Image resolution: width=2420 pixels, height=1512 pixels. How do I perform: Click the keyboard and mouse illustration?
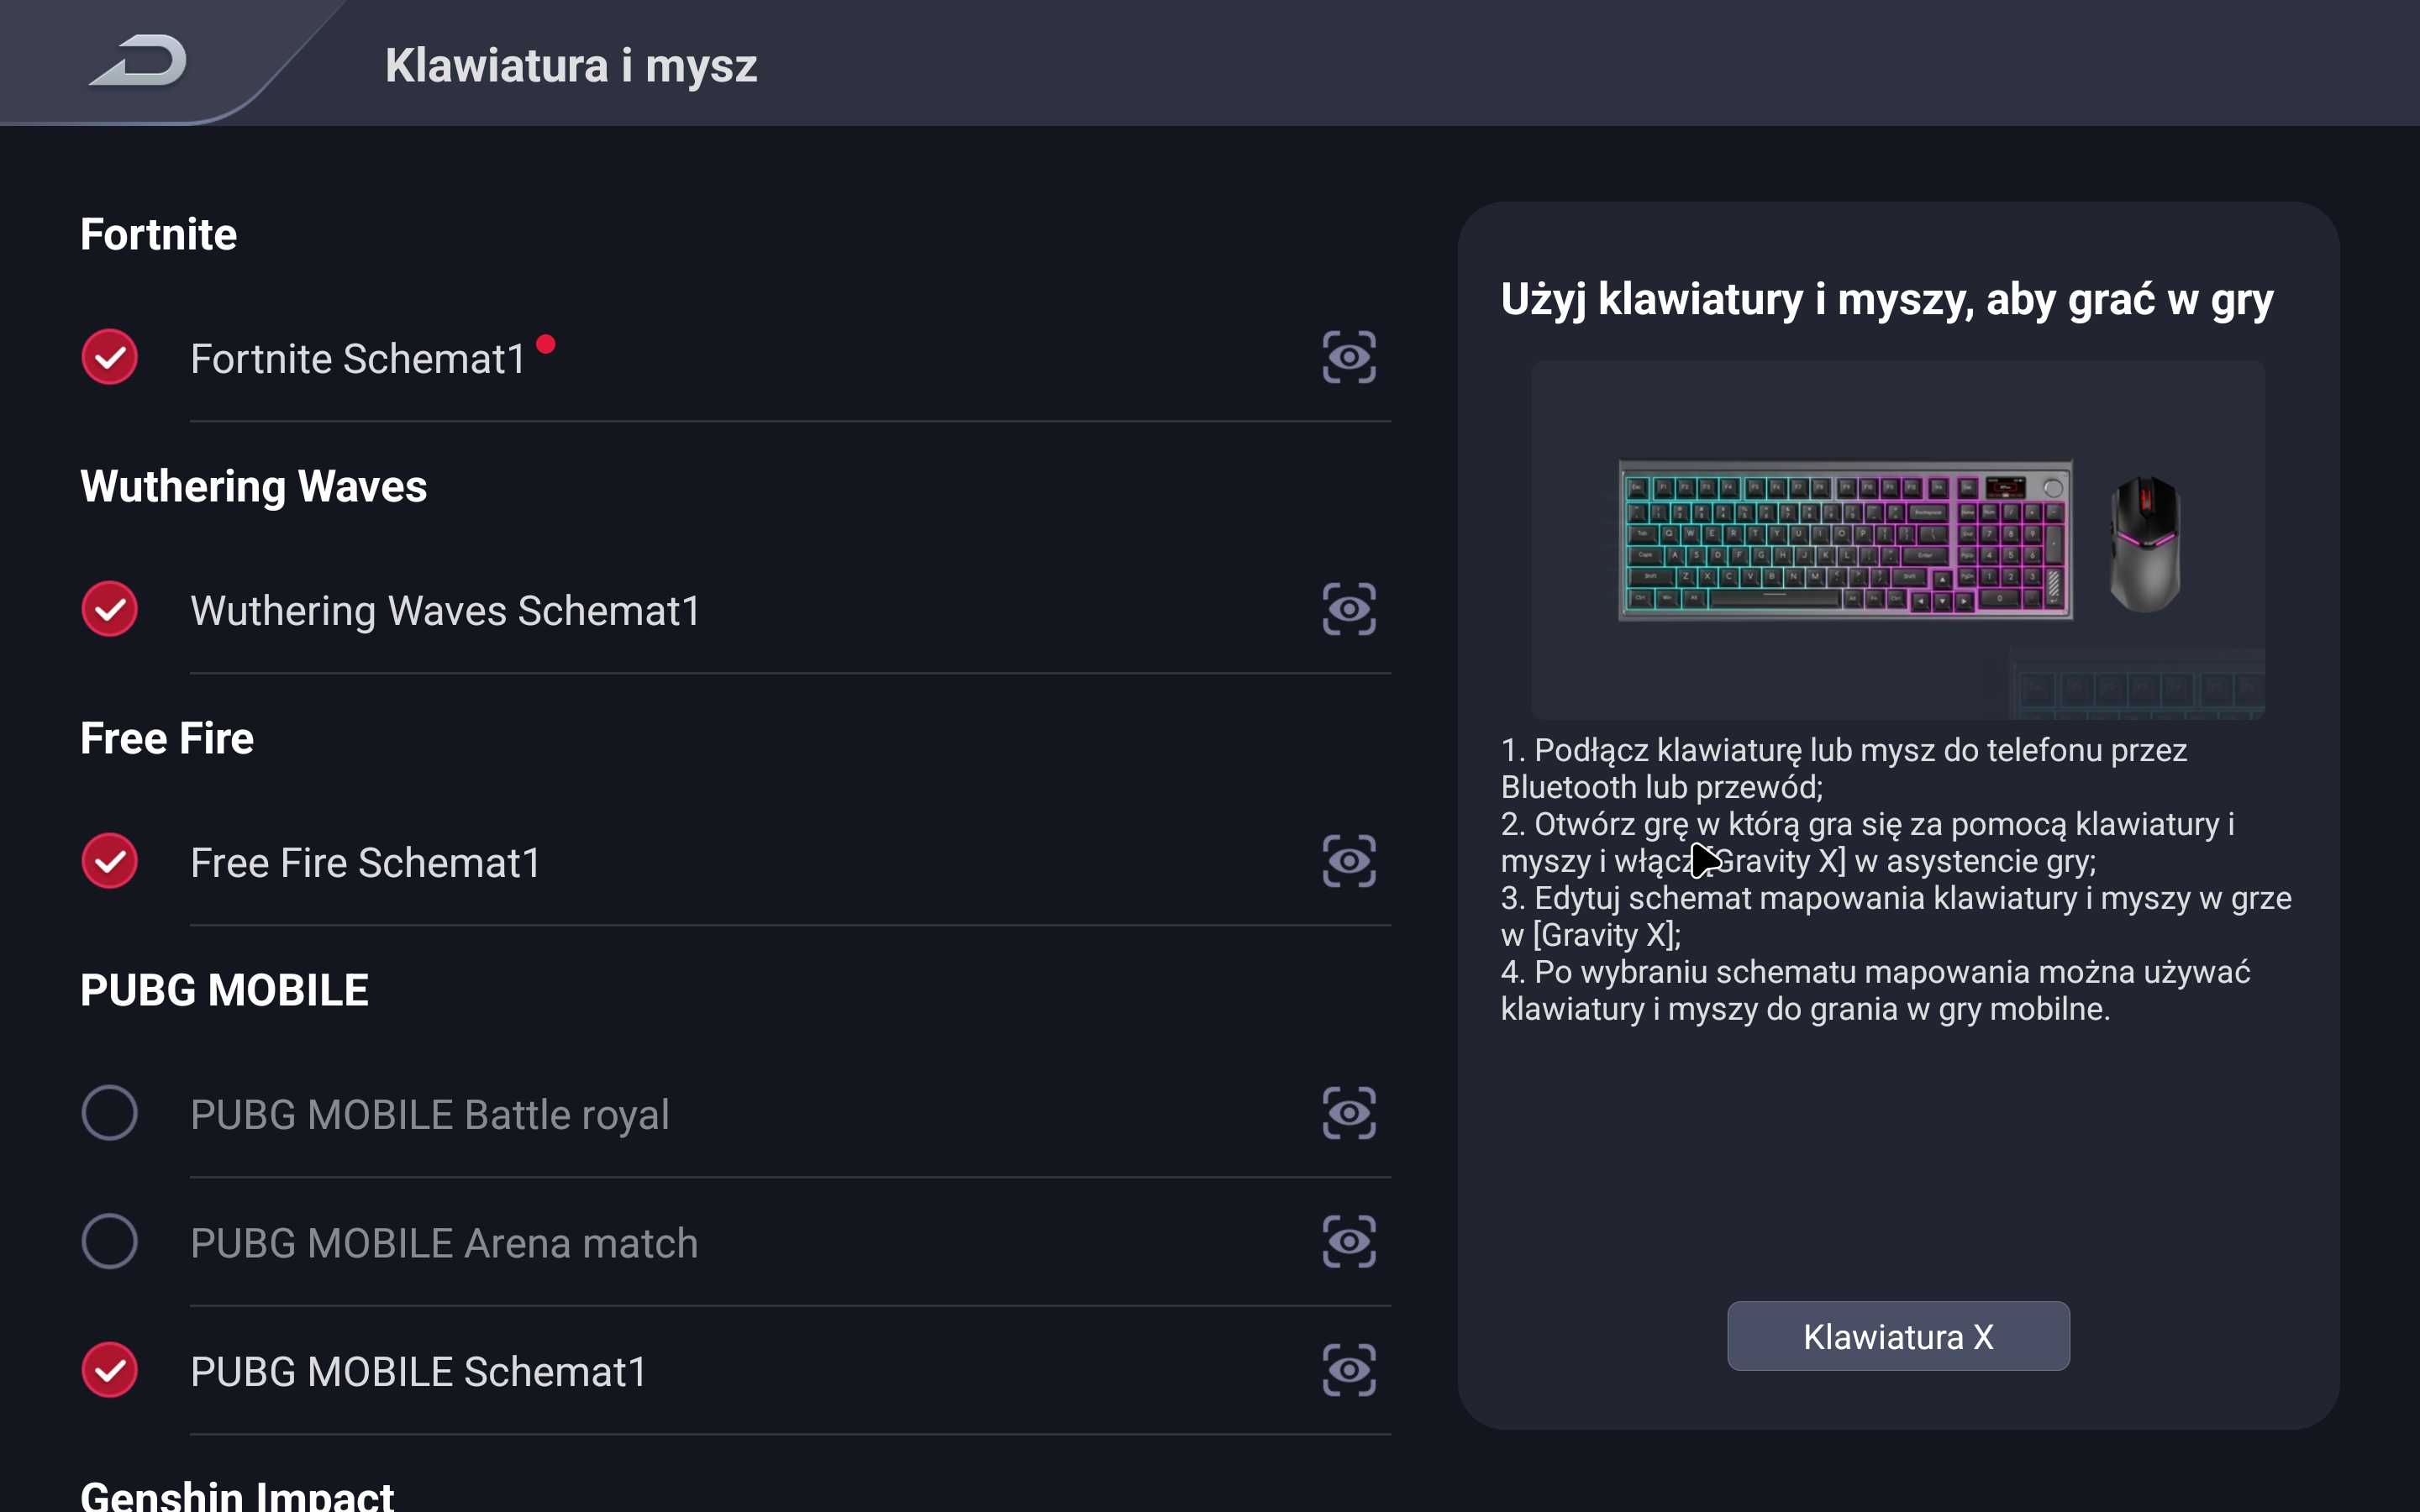pyautogui.click(x=1896, y=540)
